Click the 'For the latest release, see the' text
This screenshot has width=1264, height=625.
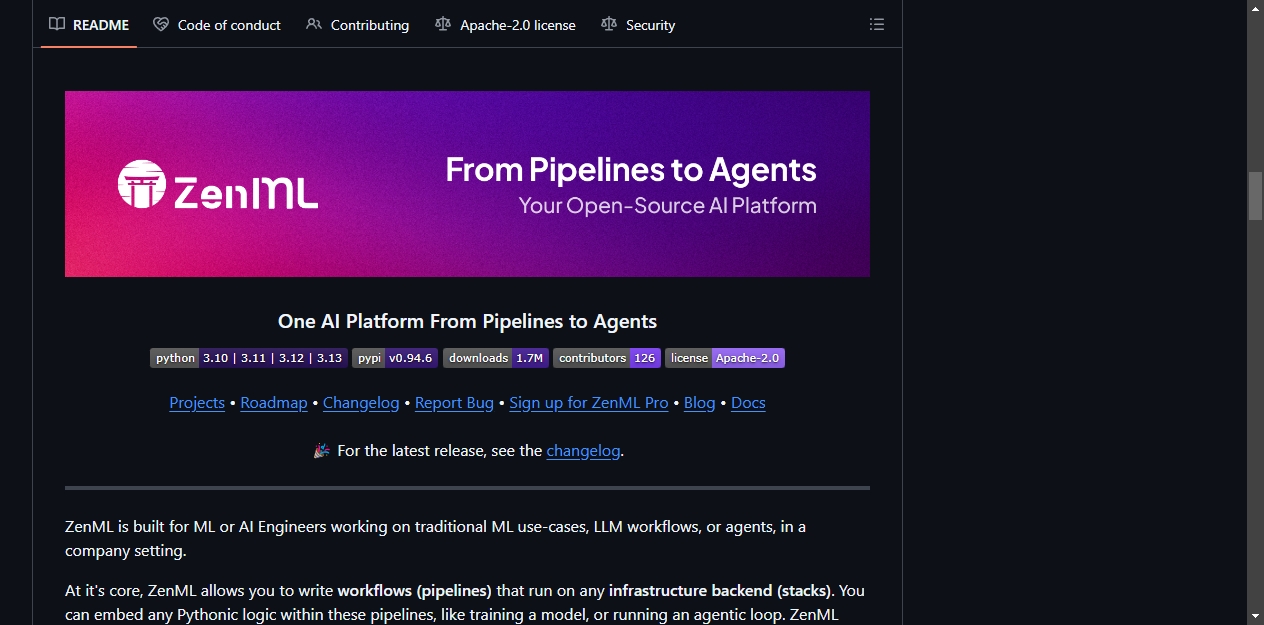(440, 451)
